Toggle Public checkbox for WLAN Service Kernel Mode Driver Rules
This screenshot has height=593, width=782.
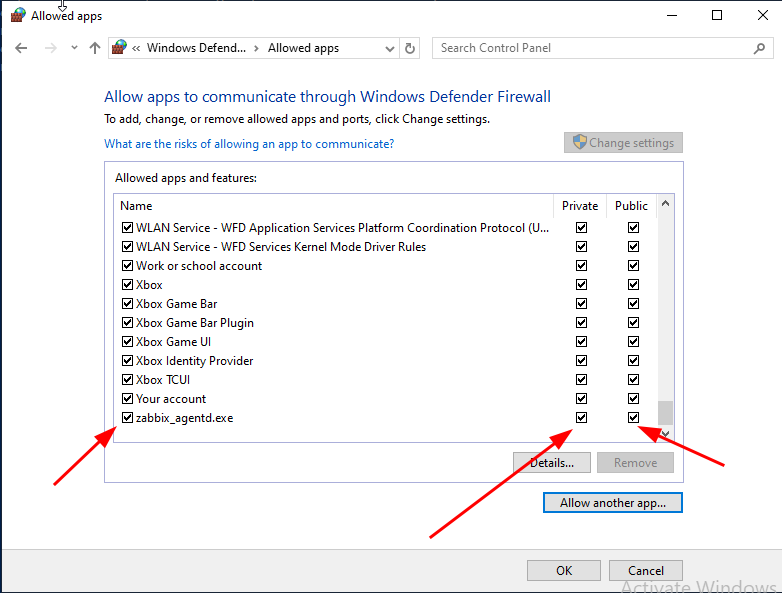633,247
